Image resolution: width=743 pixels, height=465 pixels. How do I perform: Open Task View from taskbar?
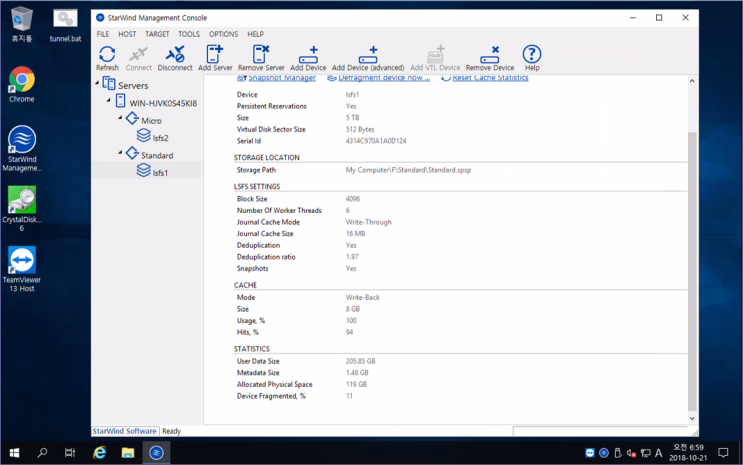coord(70,453)
